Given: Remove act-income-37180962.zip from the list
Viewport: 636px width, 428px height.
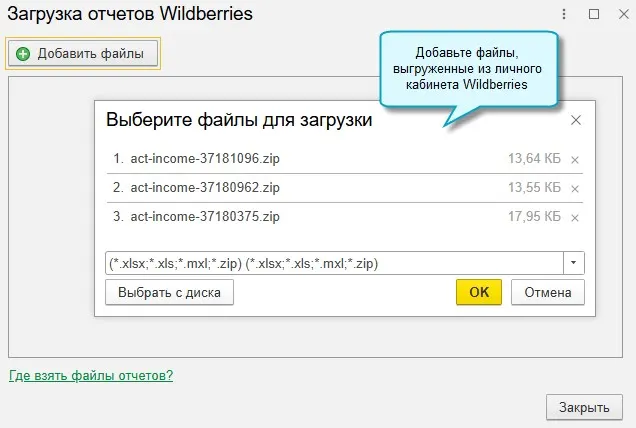Looking at the screenshot, I should click(575, 189).
